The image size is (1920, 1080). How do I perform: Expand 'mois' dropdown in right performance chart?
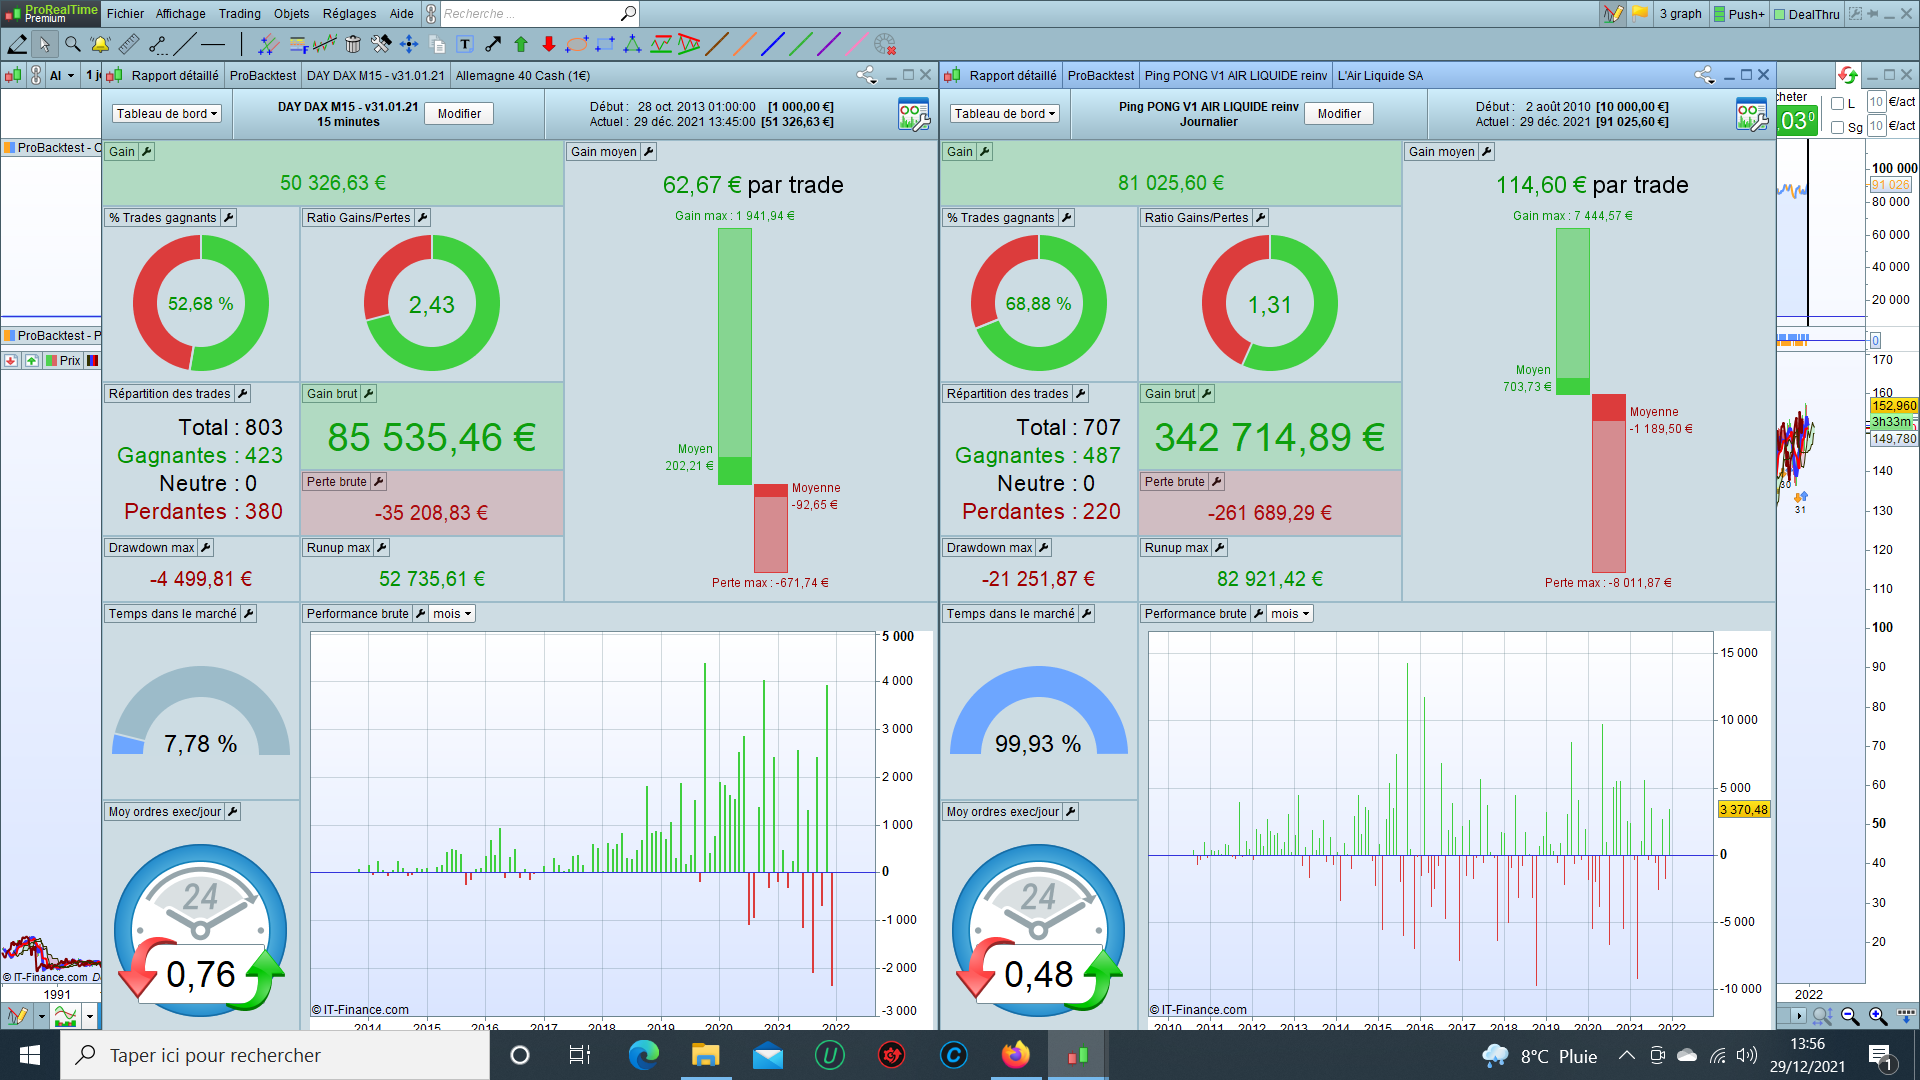tap(1290, 614)
